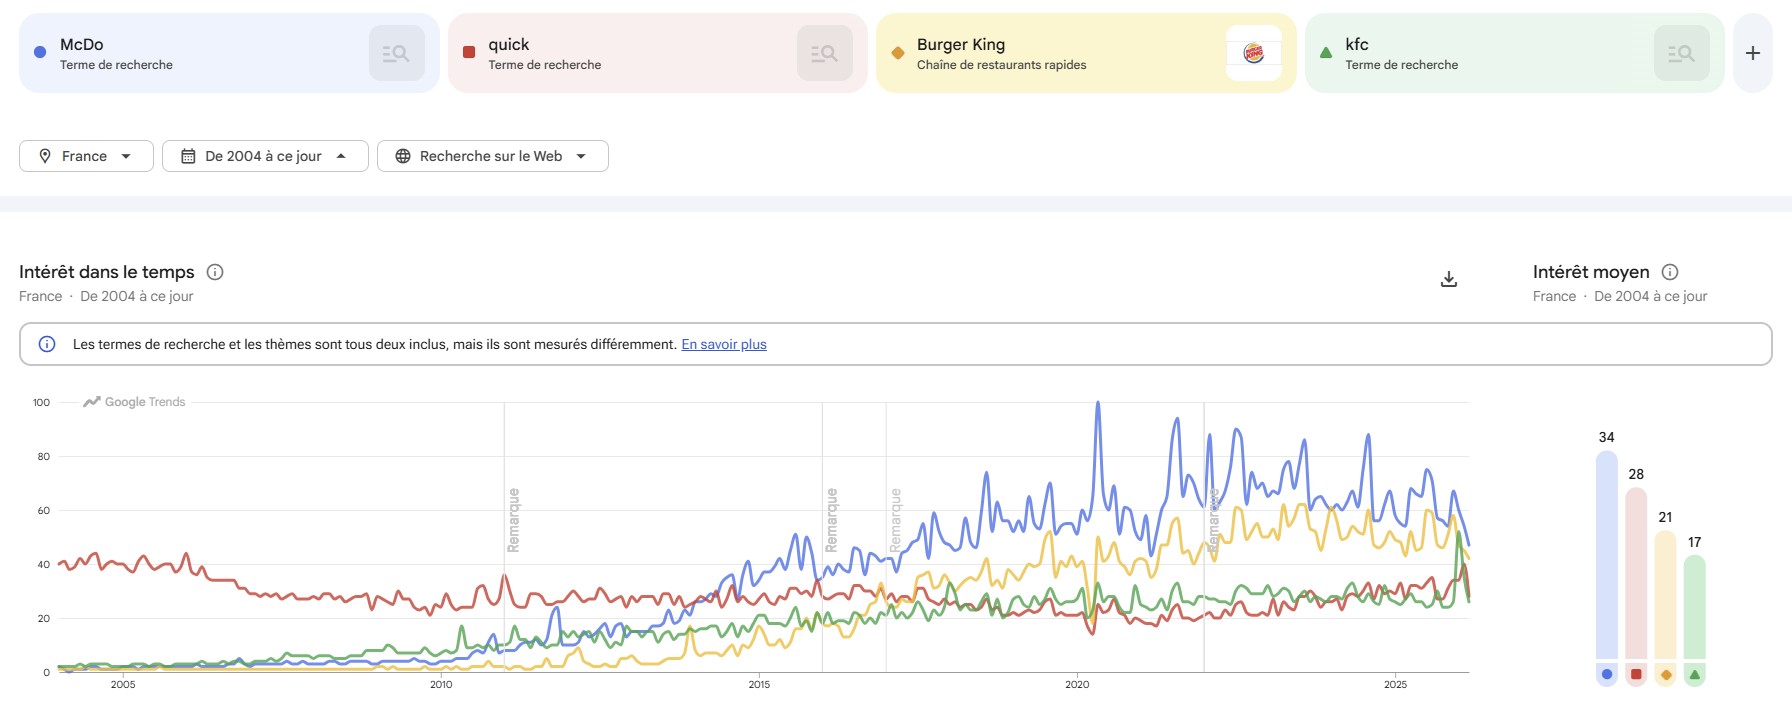Open the Intérêt moyen help icon
Image resolution: width=1792 pixels, height=715 pixels.
(x=1670, y=272)
